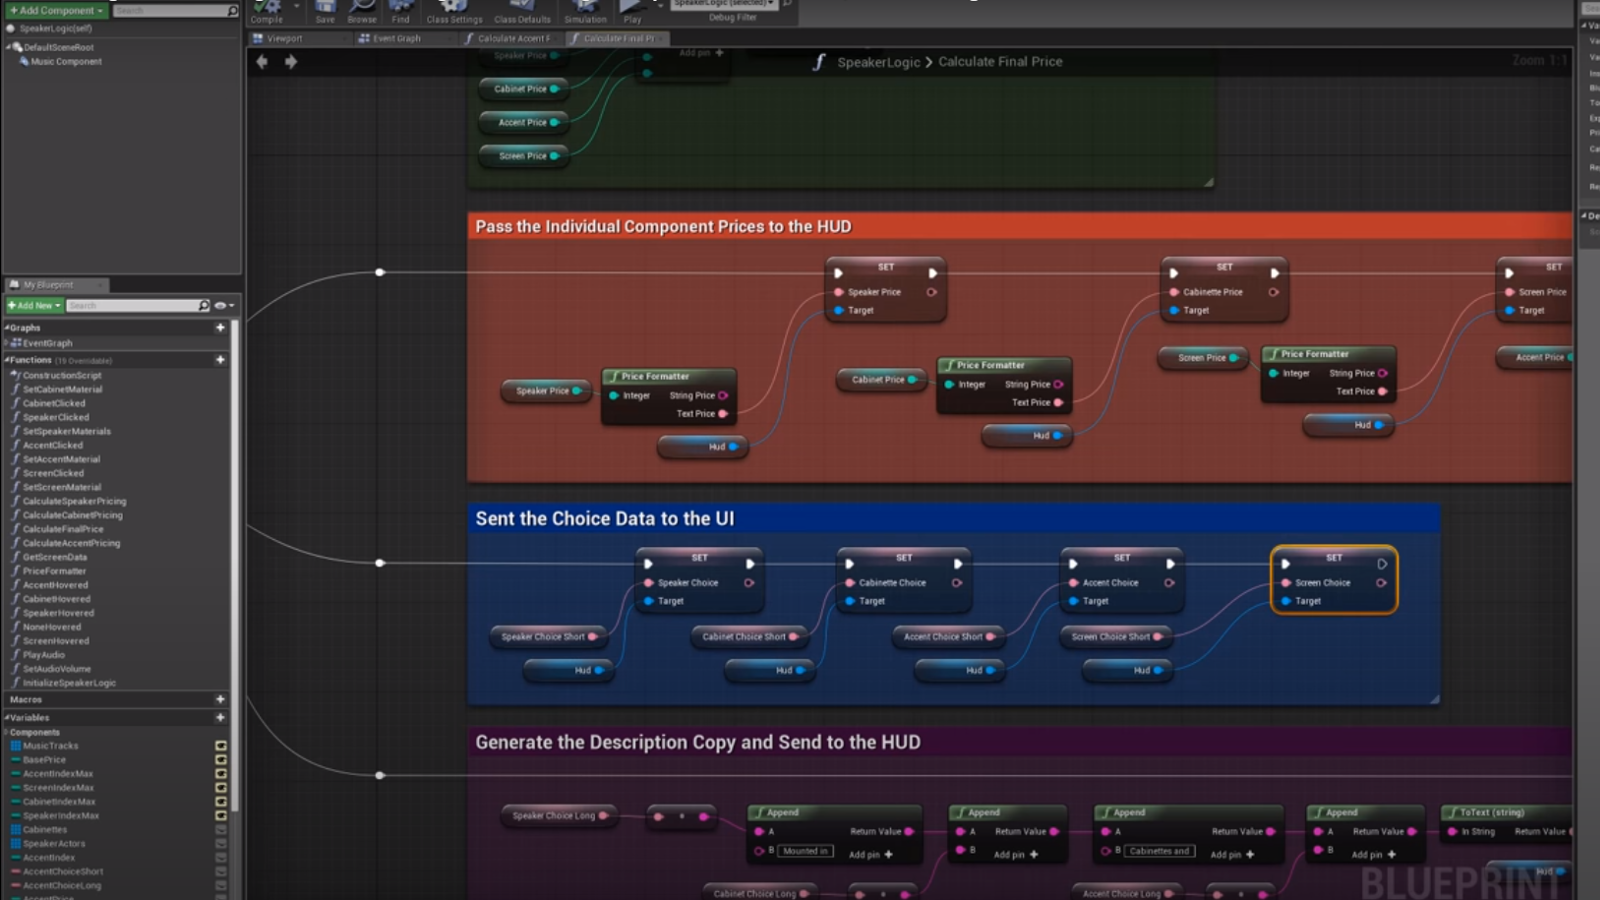Screen dimensions: 1600x900
Task: Select the Calculate Final Price tab
Action: pyautogui.click(x=616, y=39)
